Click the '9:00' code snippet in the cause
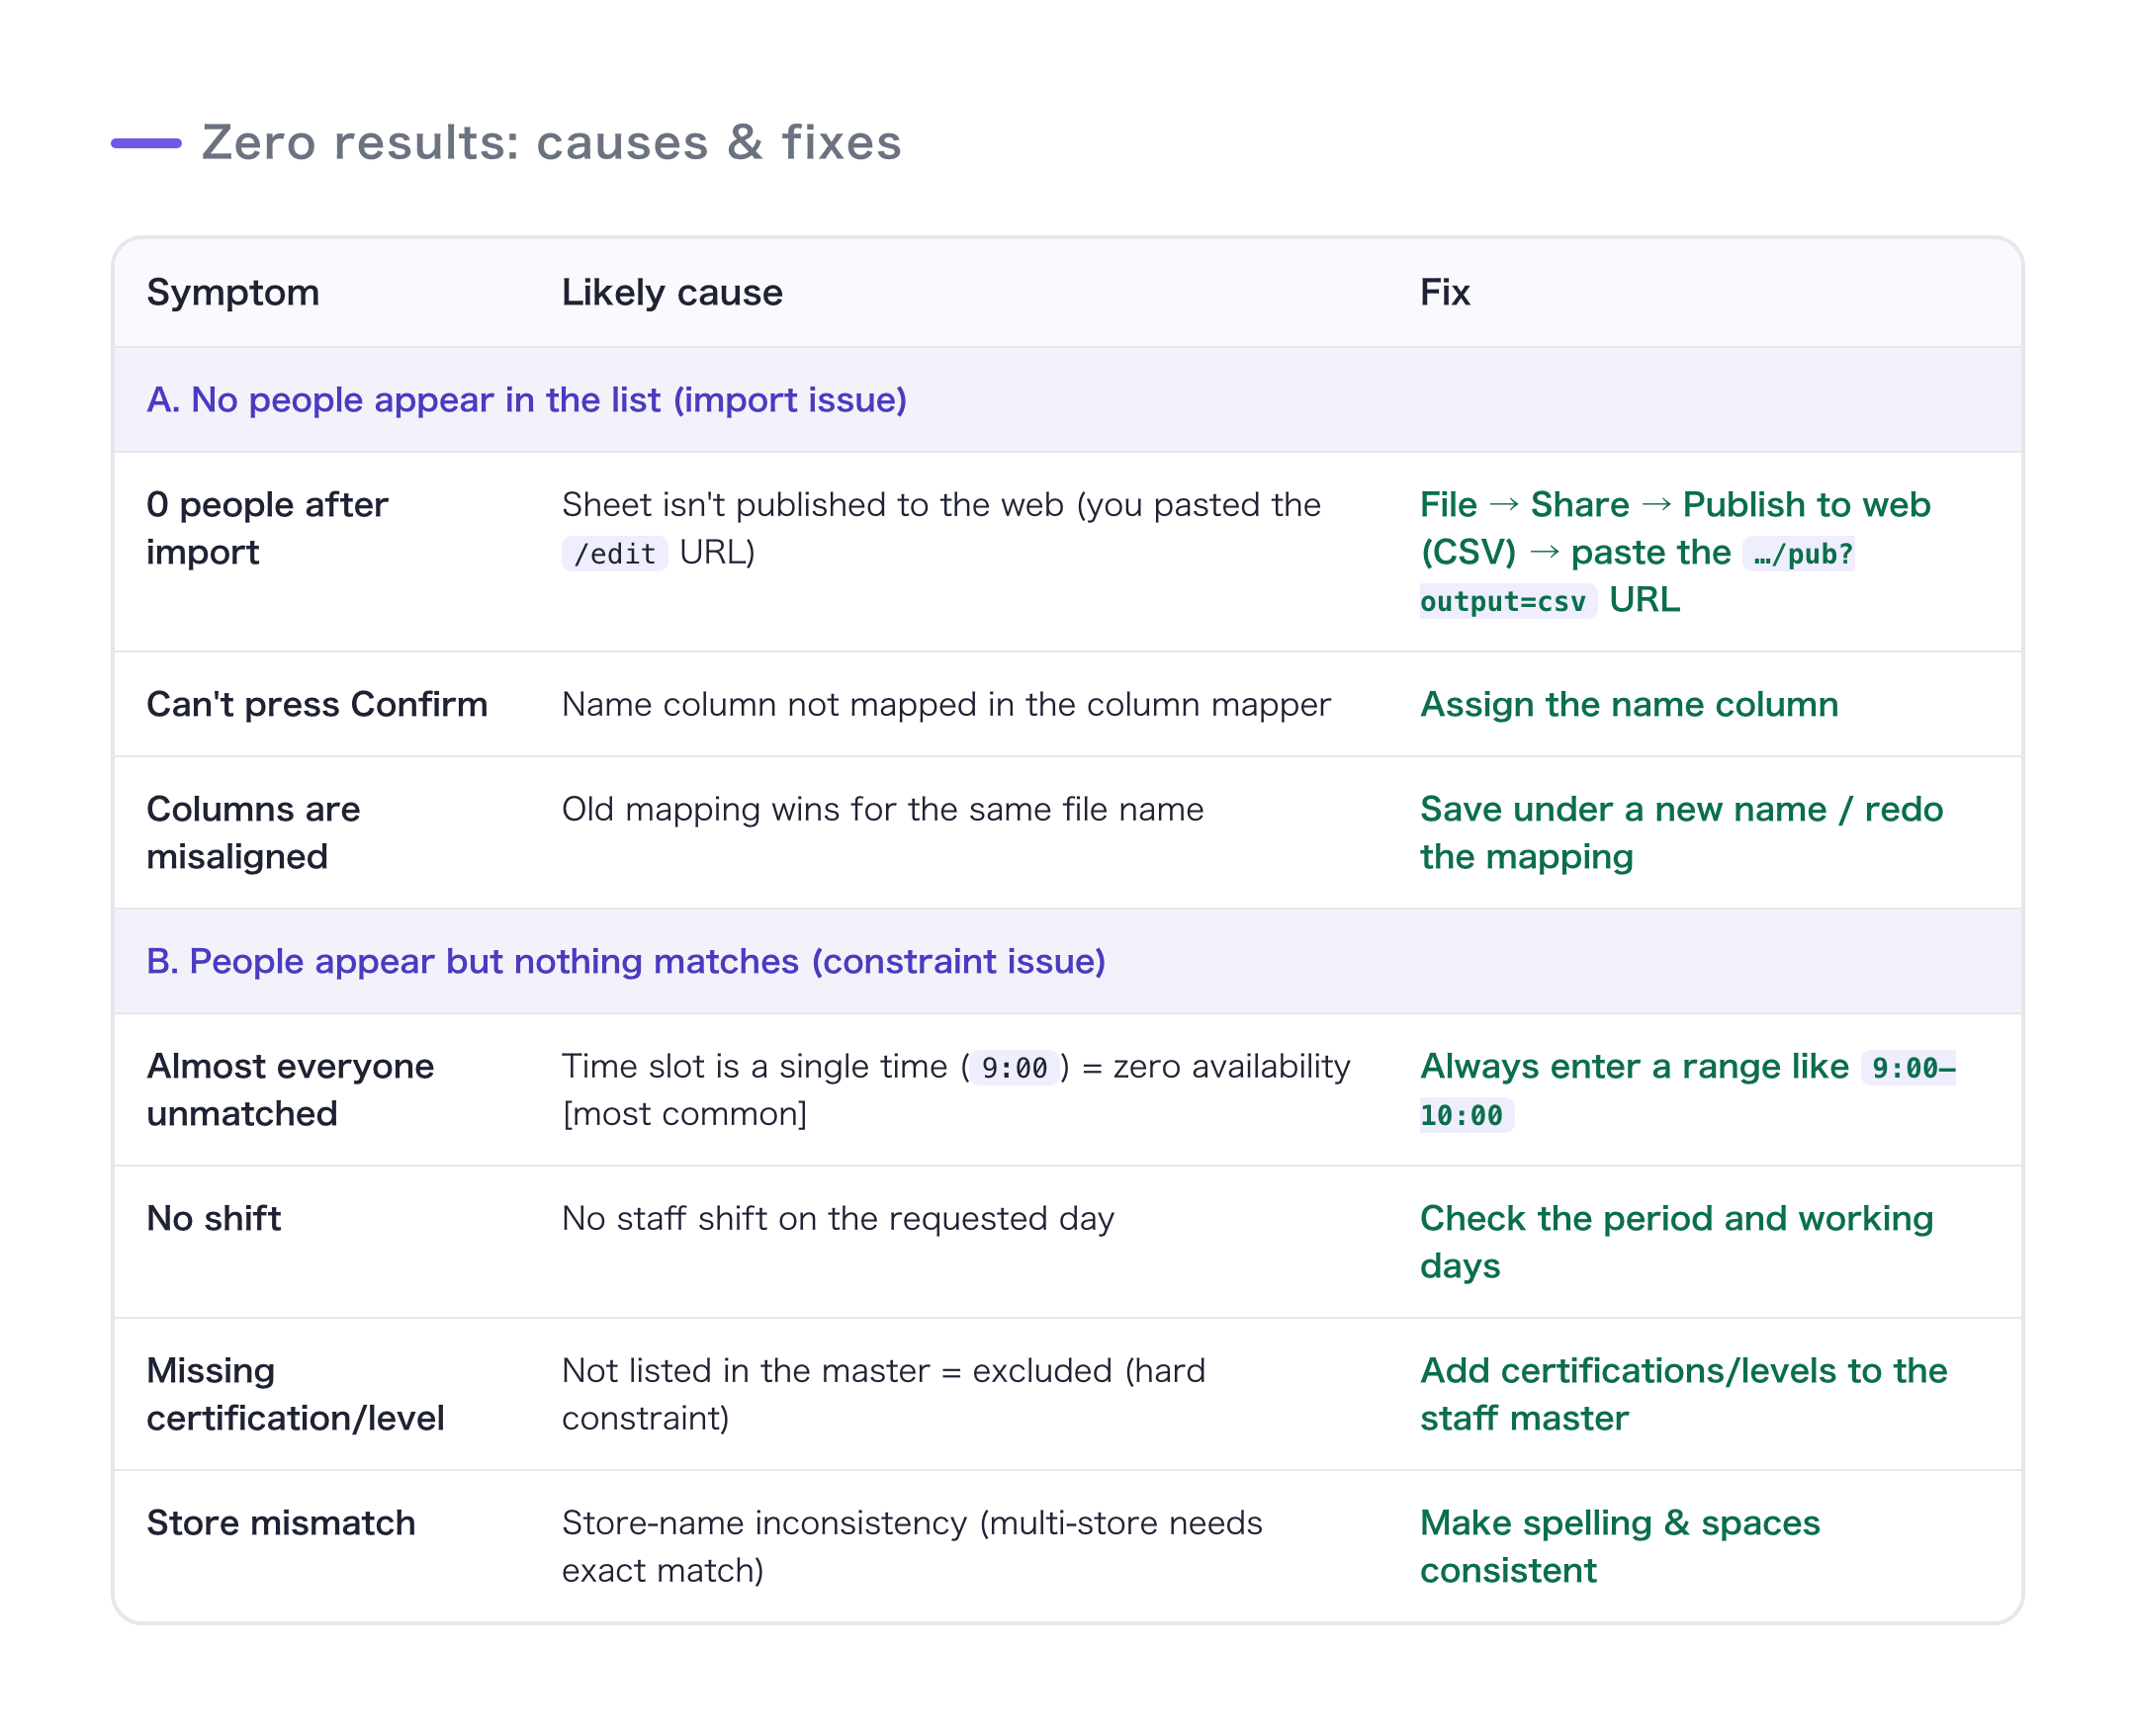Viewport: 2136px width, 1736px height. coord(1014,1067)
